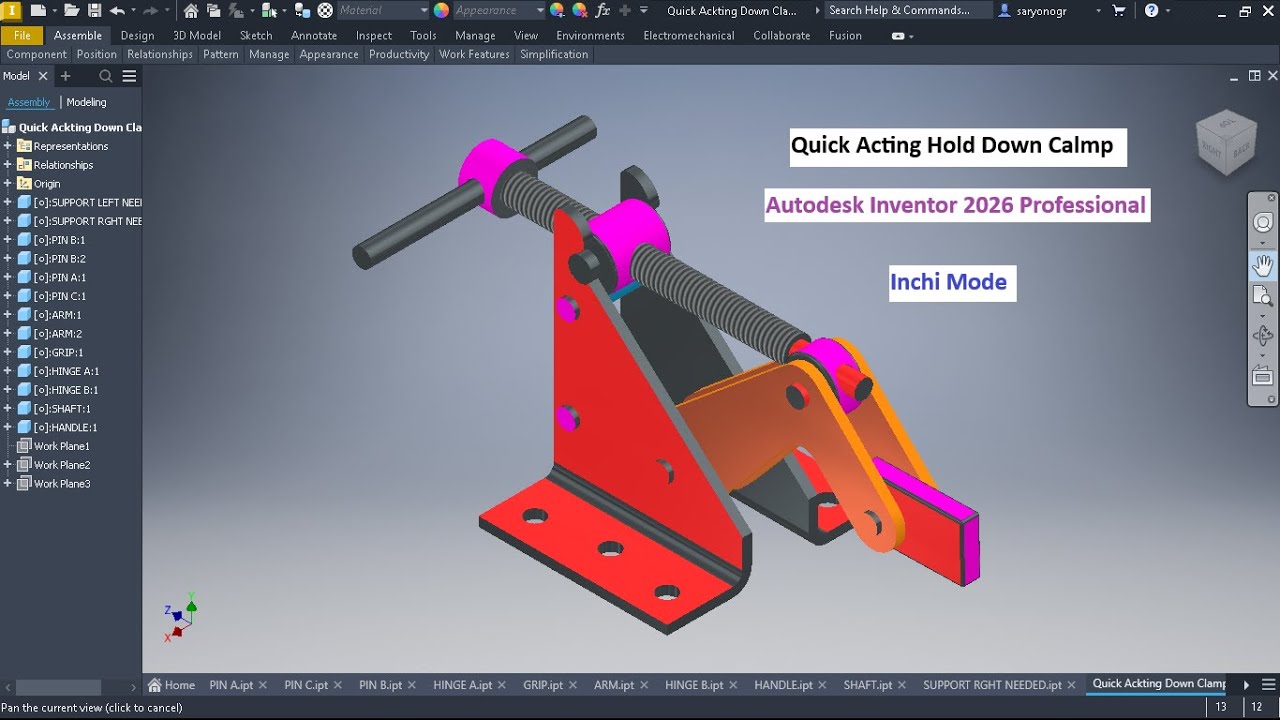Select Assembly view in browser

point(29,102)
